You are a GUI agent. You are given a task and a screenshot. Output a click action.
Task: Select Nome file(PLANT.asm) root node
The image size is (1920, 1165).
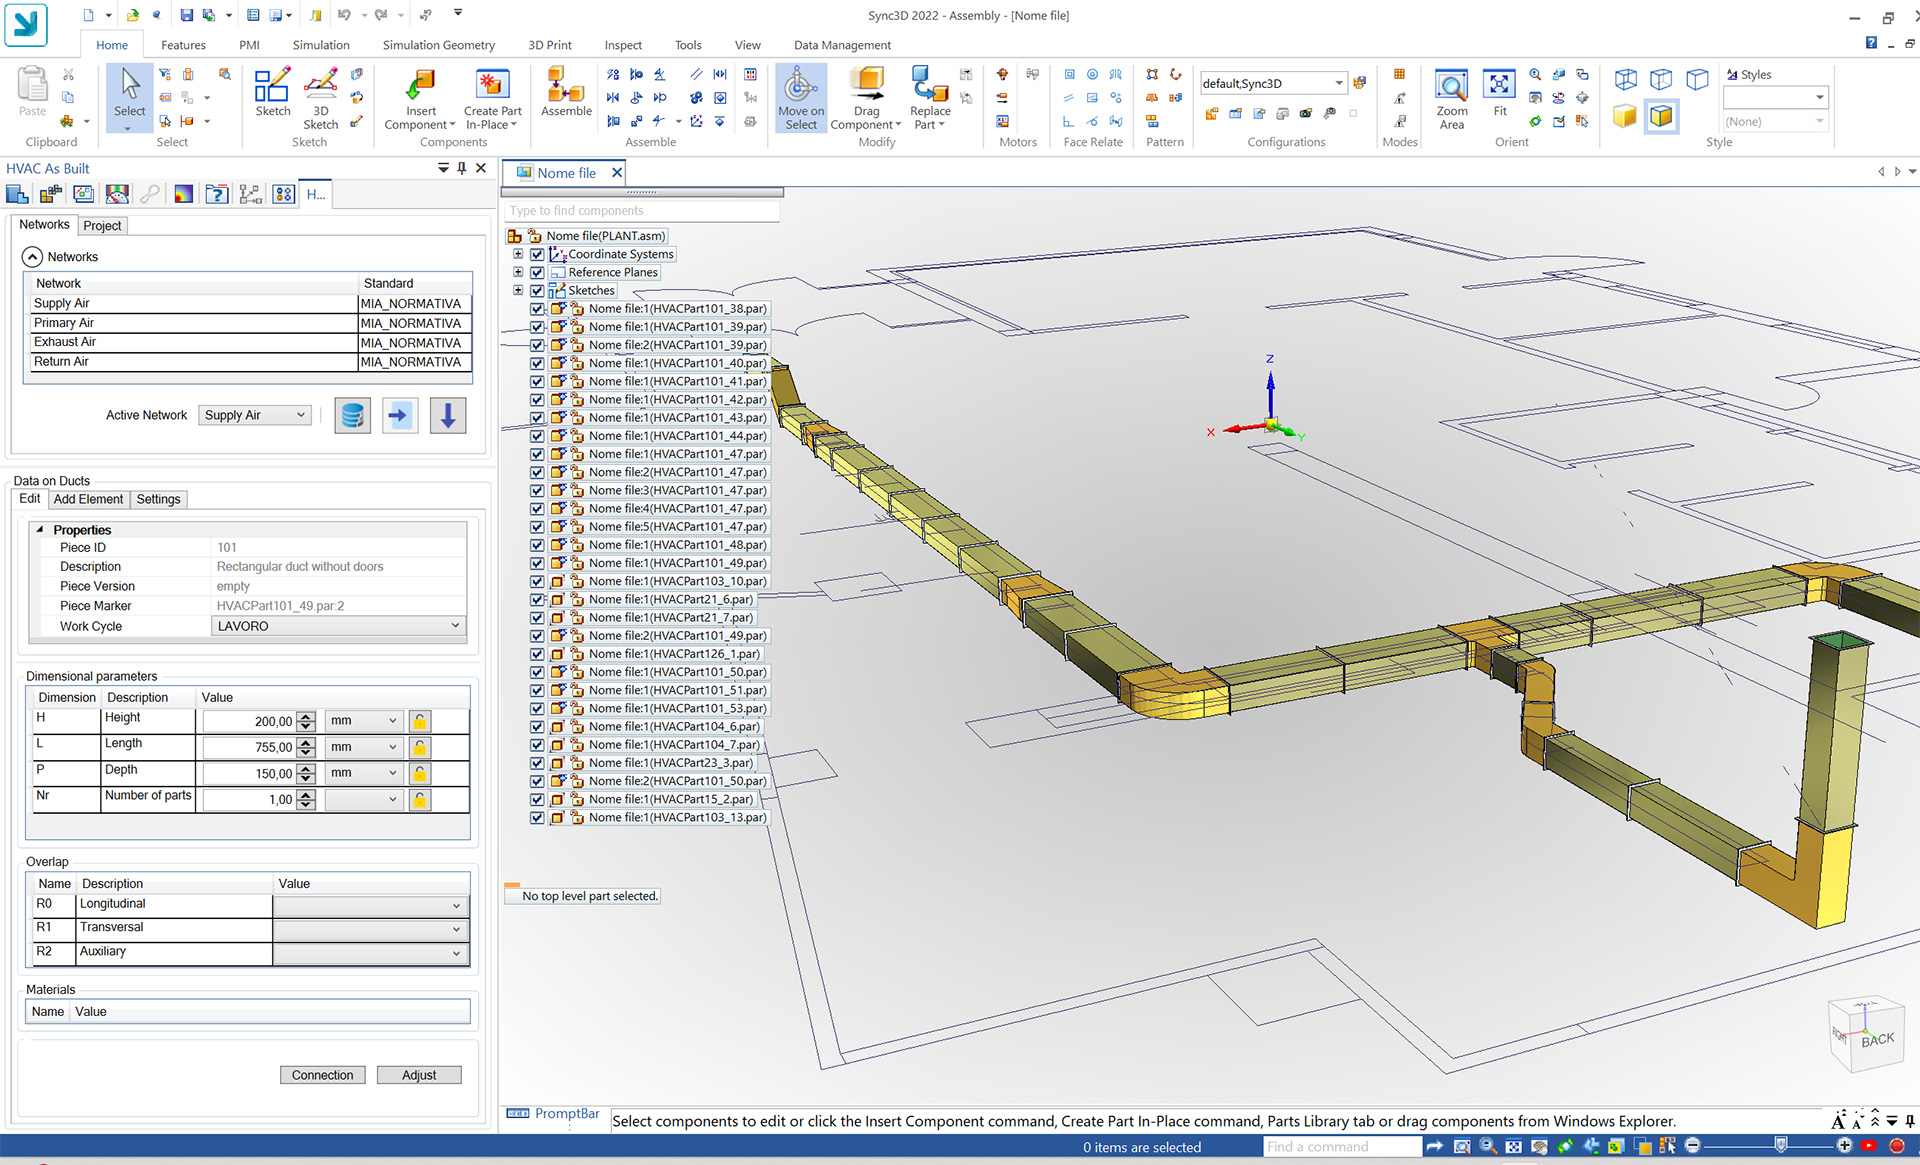[605, 236]
